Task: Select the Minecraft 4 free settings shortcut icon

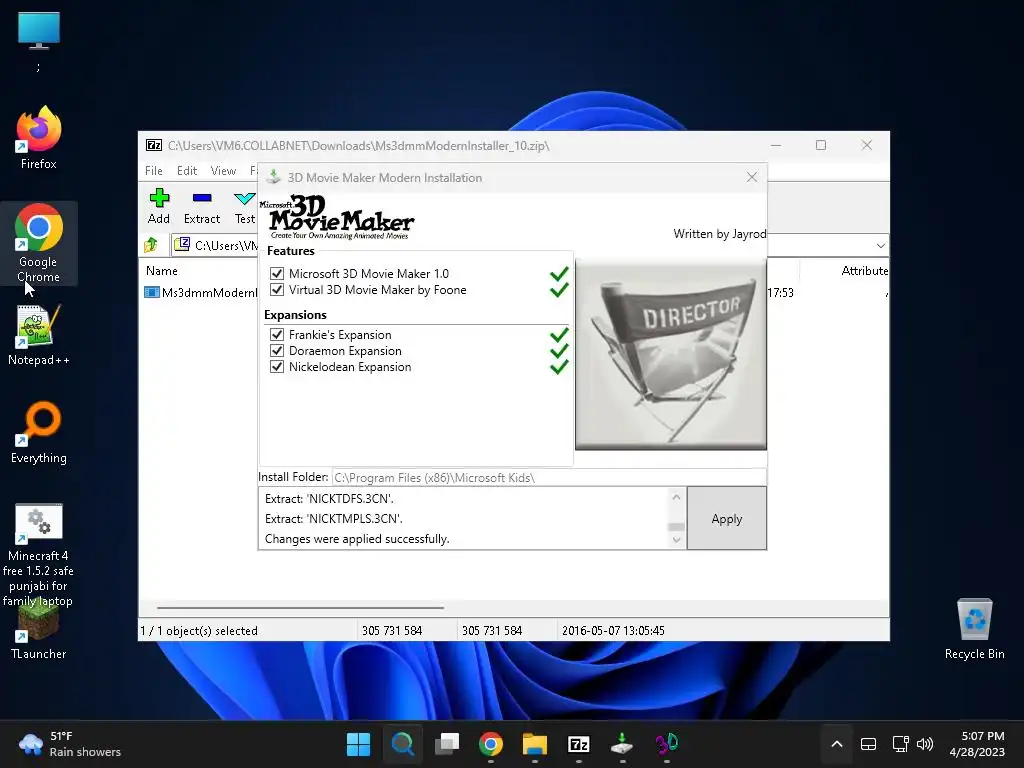Action: tap(39, 555)
